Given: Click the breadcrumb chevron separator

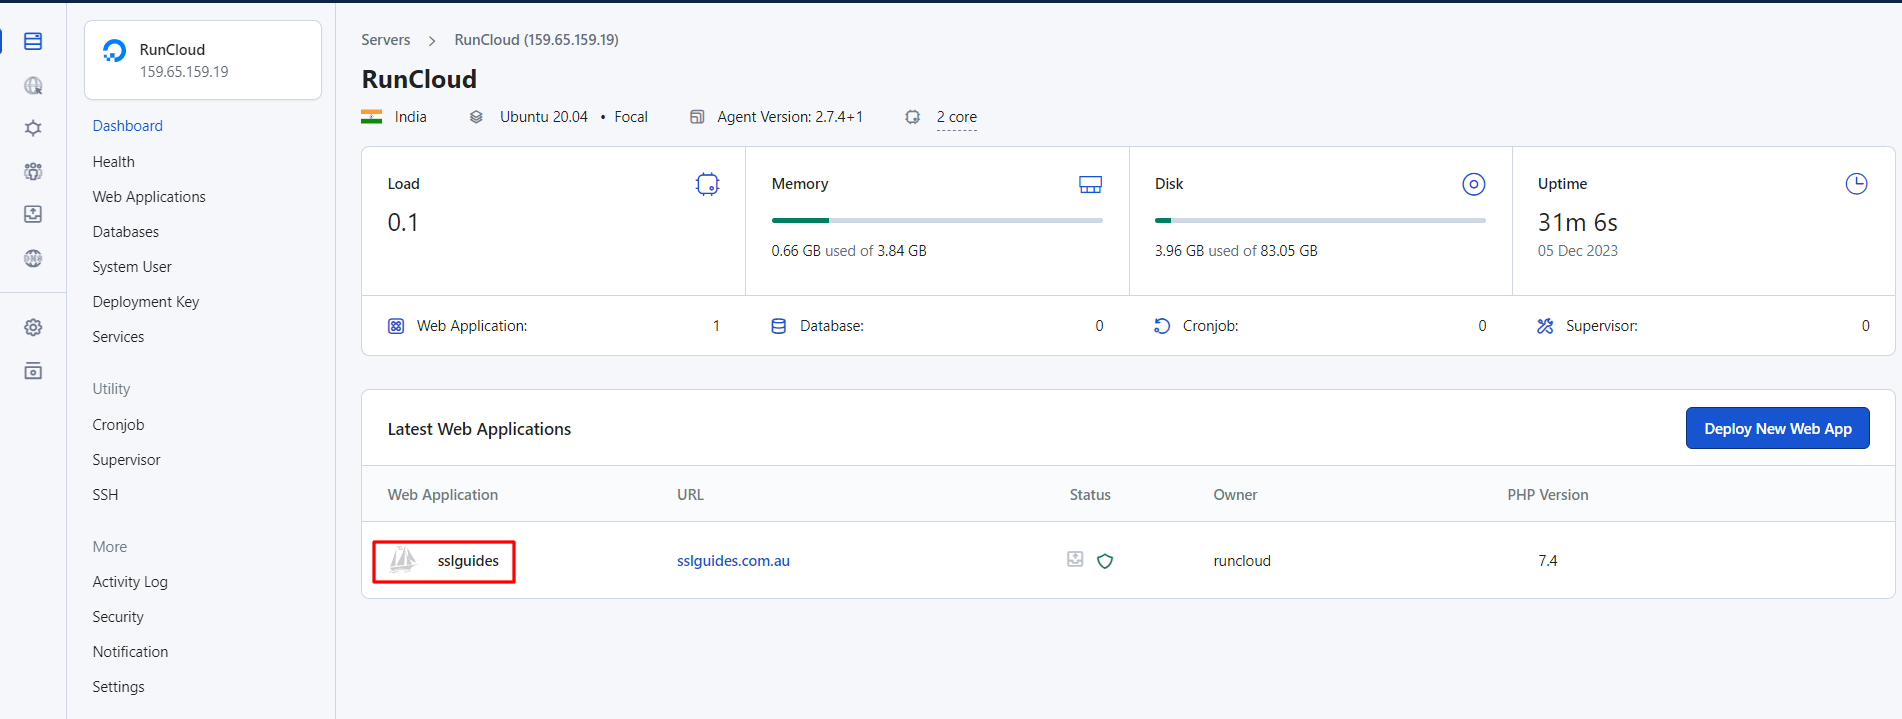Looking at the screenshot, I should (x=432, y=41).
